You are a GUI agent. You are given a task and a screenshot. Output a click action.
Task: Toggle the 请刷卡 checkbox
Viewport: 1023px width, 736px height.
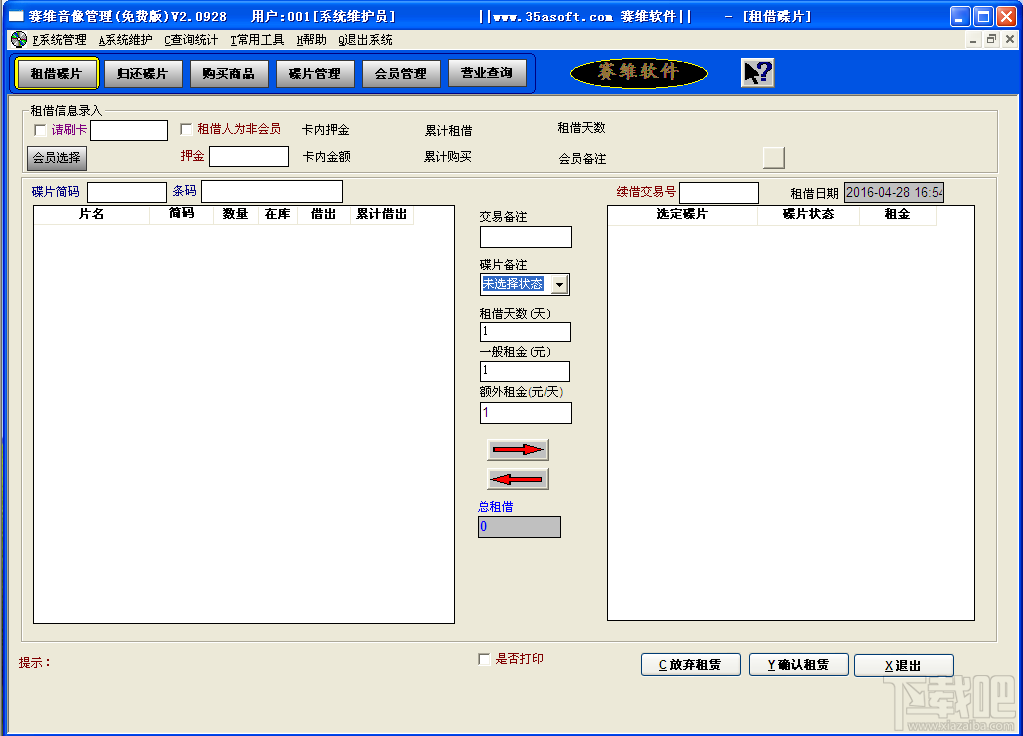[40, 130]
